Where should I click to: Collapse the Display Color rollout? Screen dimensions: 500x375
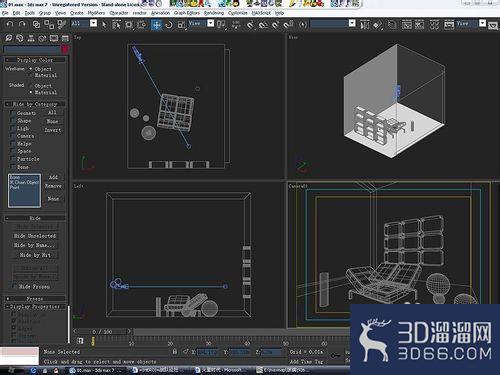coord(35,60)
